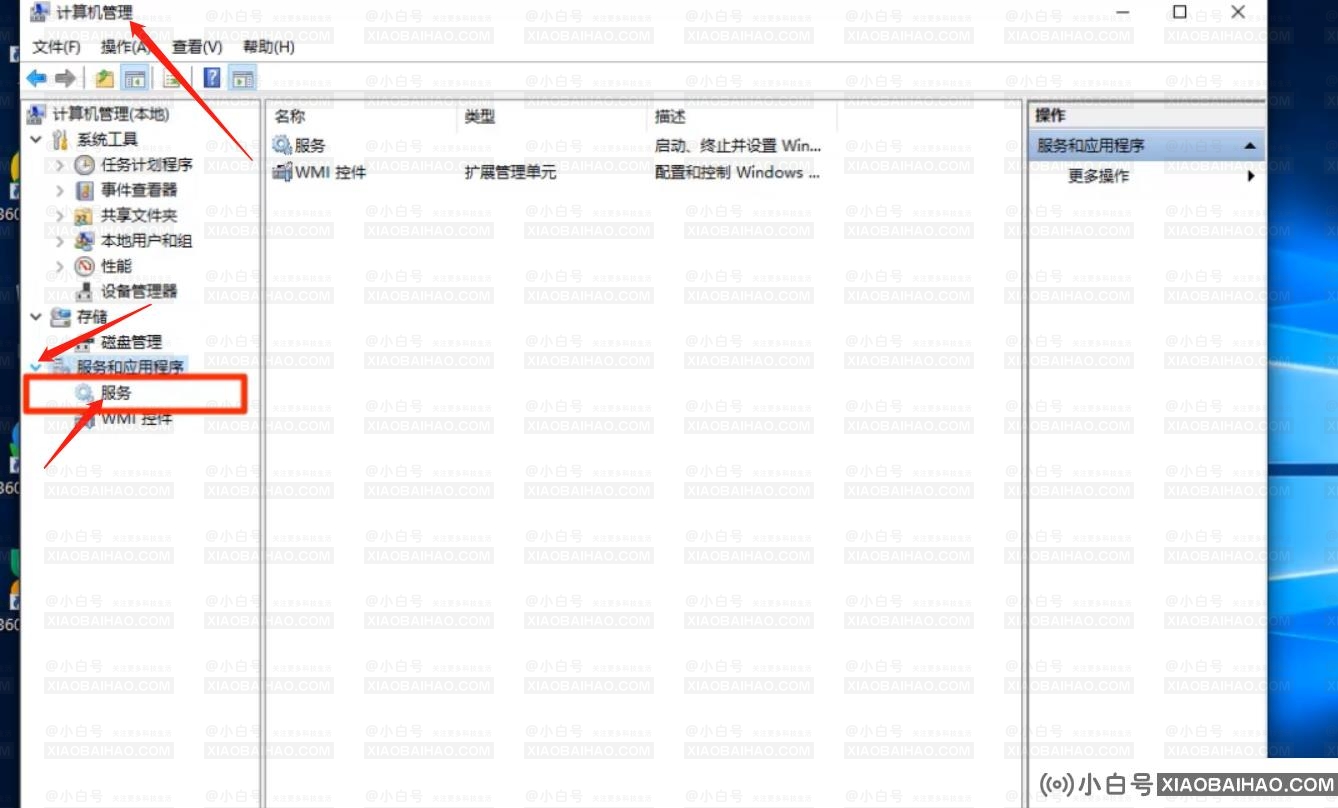Click 计算机管理(本地) root label
1338x808 pixels.
(111, 114)
